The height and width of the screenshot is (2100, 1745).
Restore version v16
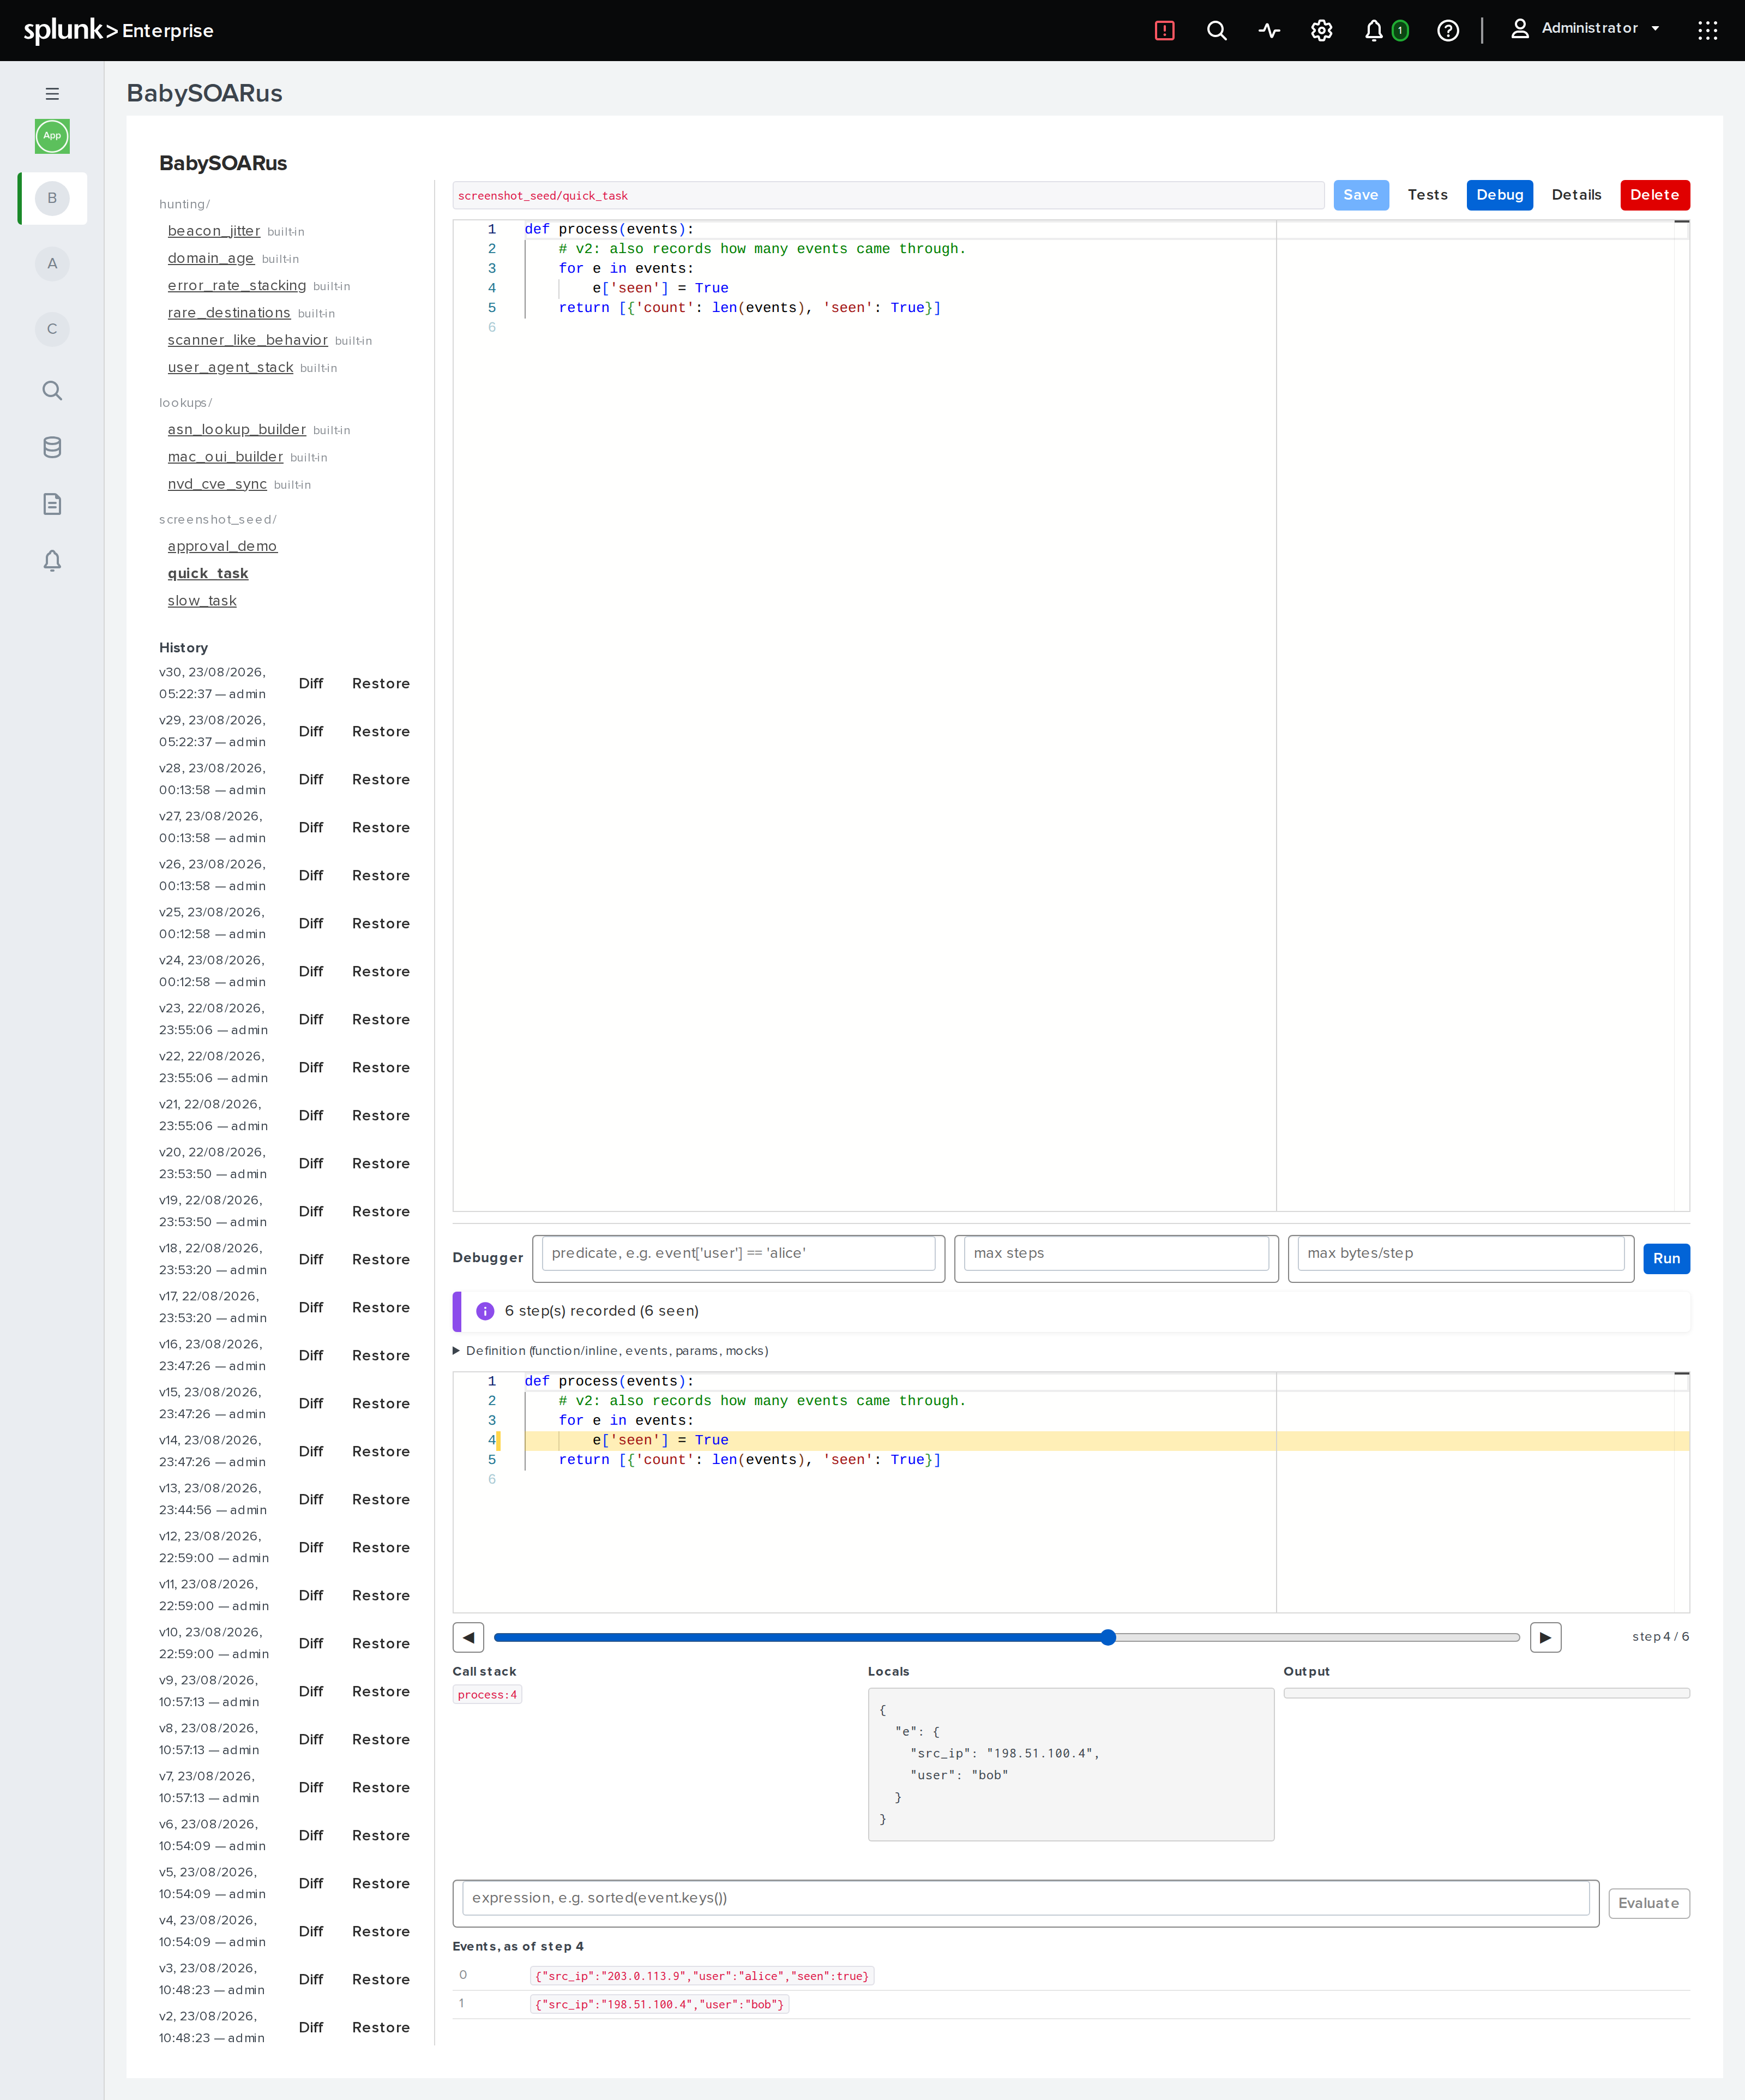(381, 1355)
